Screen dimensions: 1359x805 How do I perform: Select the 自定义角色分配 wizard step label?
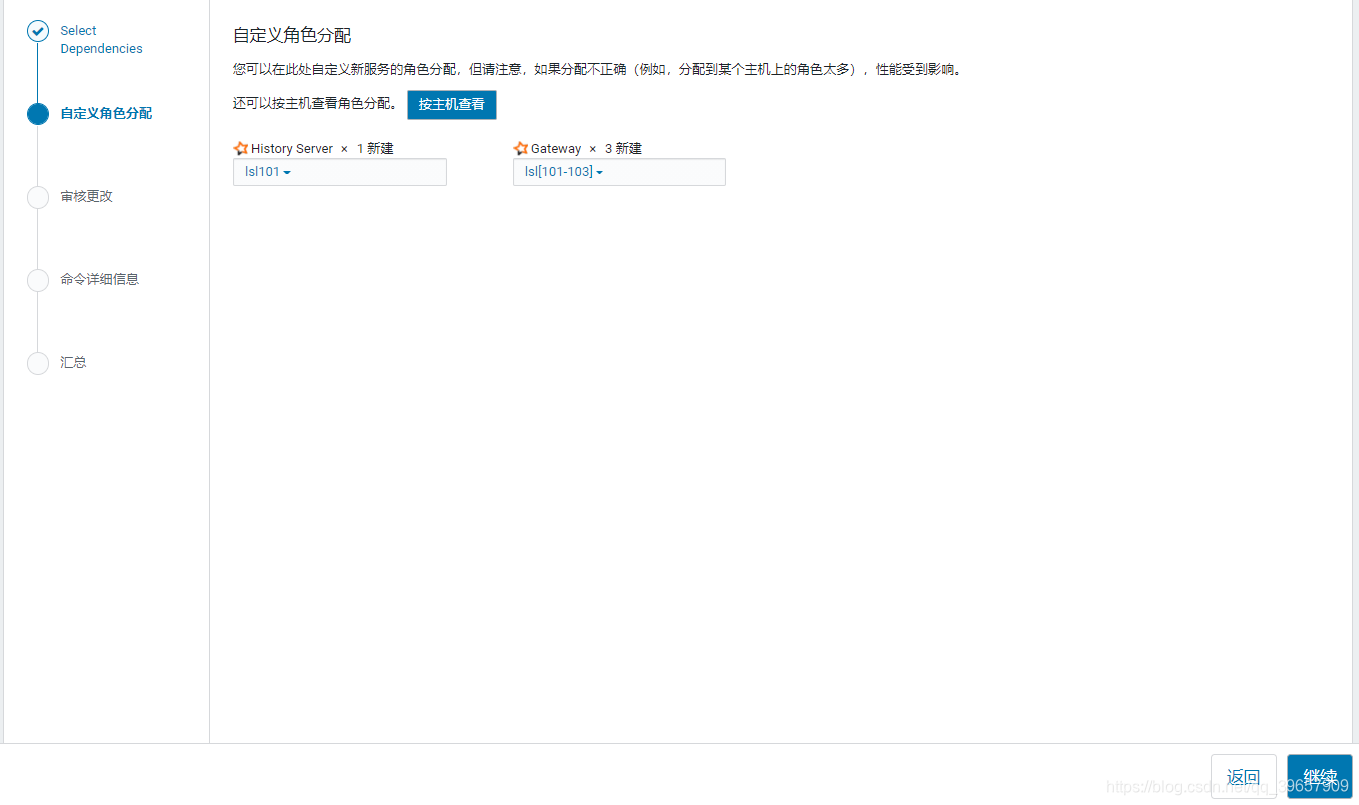coord(106,114)
